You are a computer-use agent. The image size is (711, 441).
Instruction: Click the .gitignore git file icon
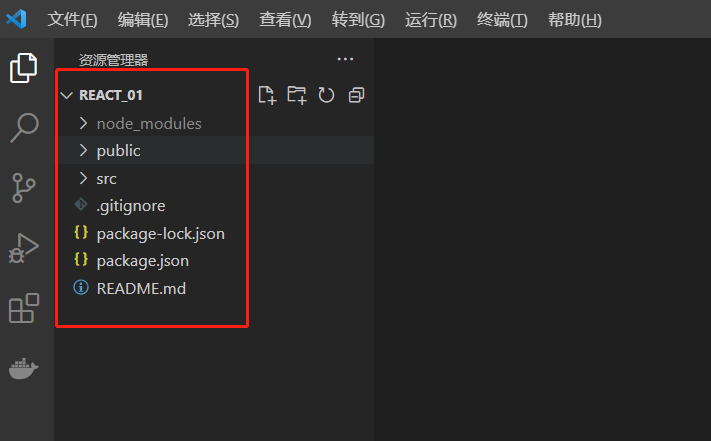click(81, 205)
